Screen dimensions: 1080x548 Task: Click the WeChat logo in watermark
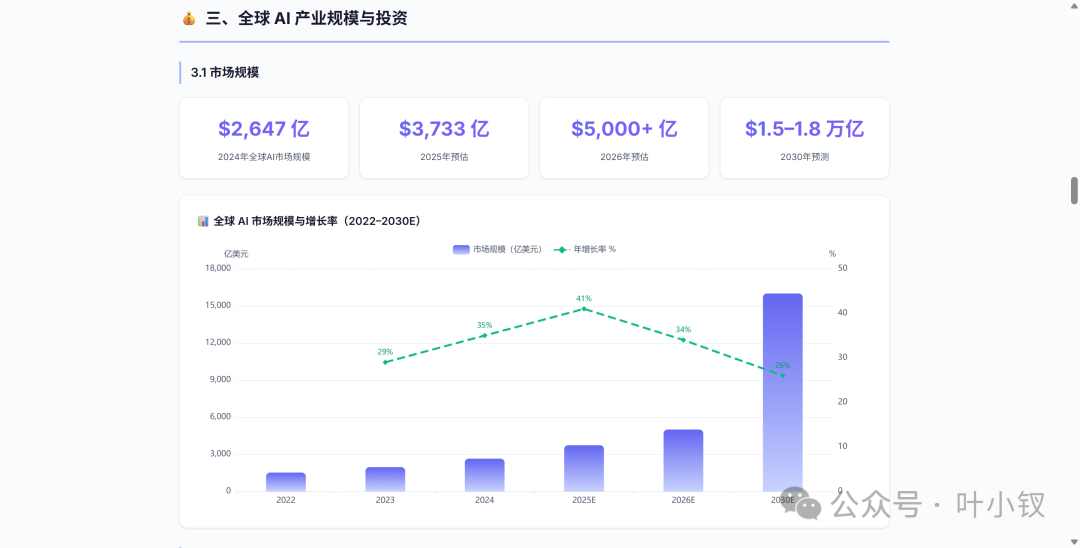[809, 507]
